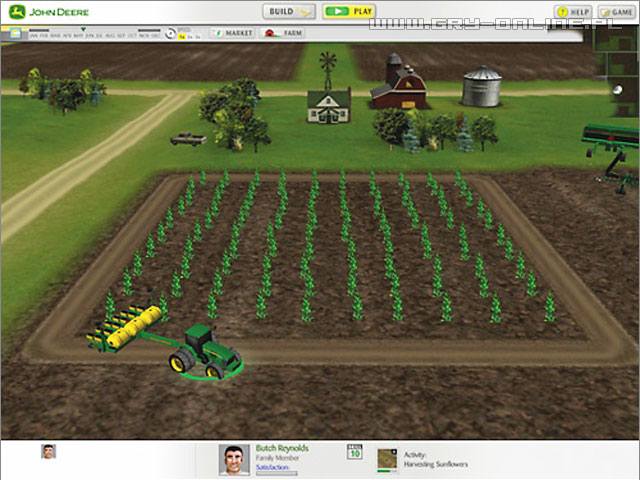640x480 pixels.
Task: Click the small worker portrait at bottom left
Action: click(49, 451)
